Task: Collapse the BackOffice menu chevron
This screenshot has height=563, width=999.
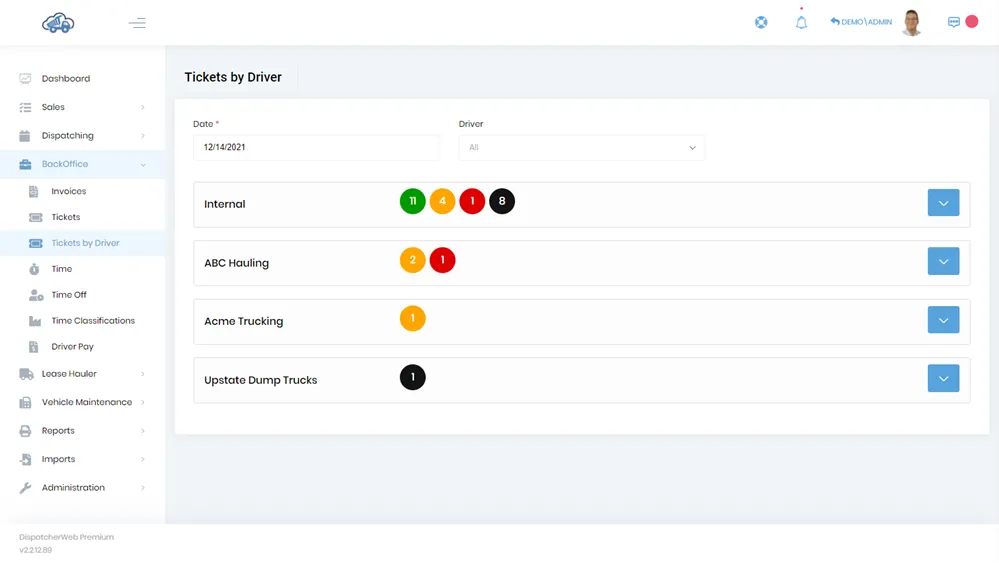Action: (x=143, y=164)
